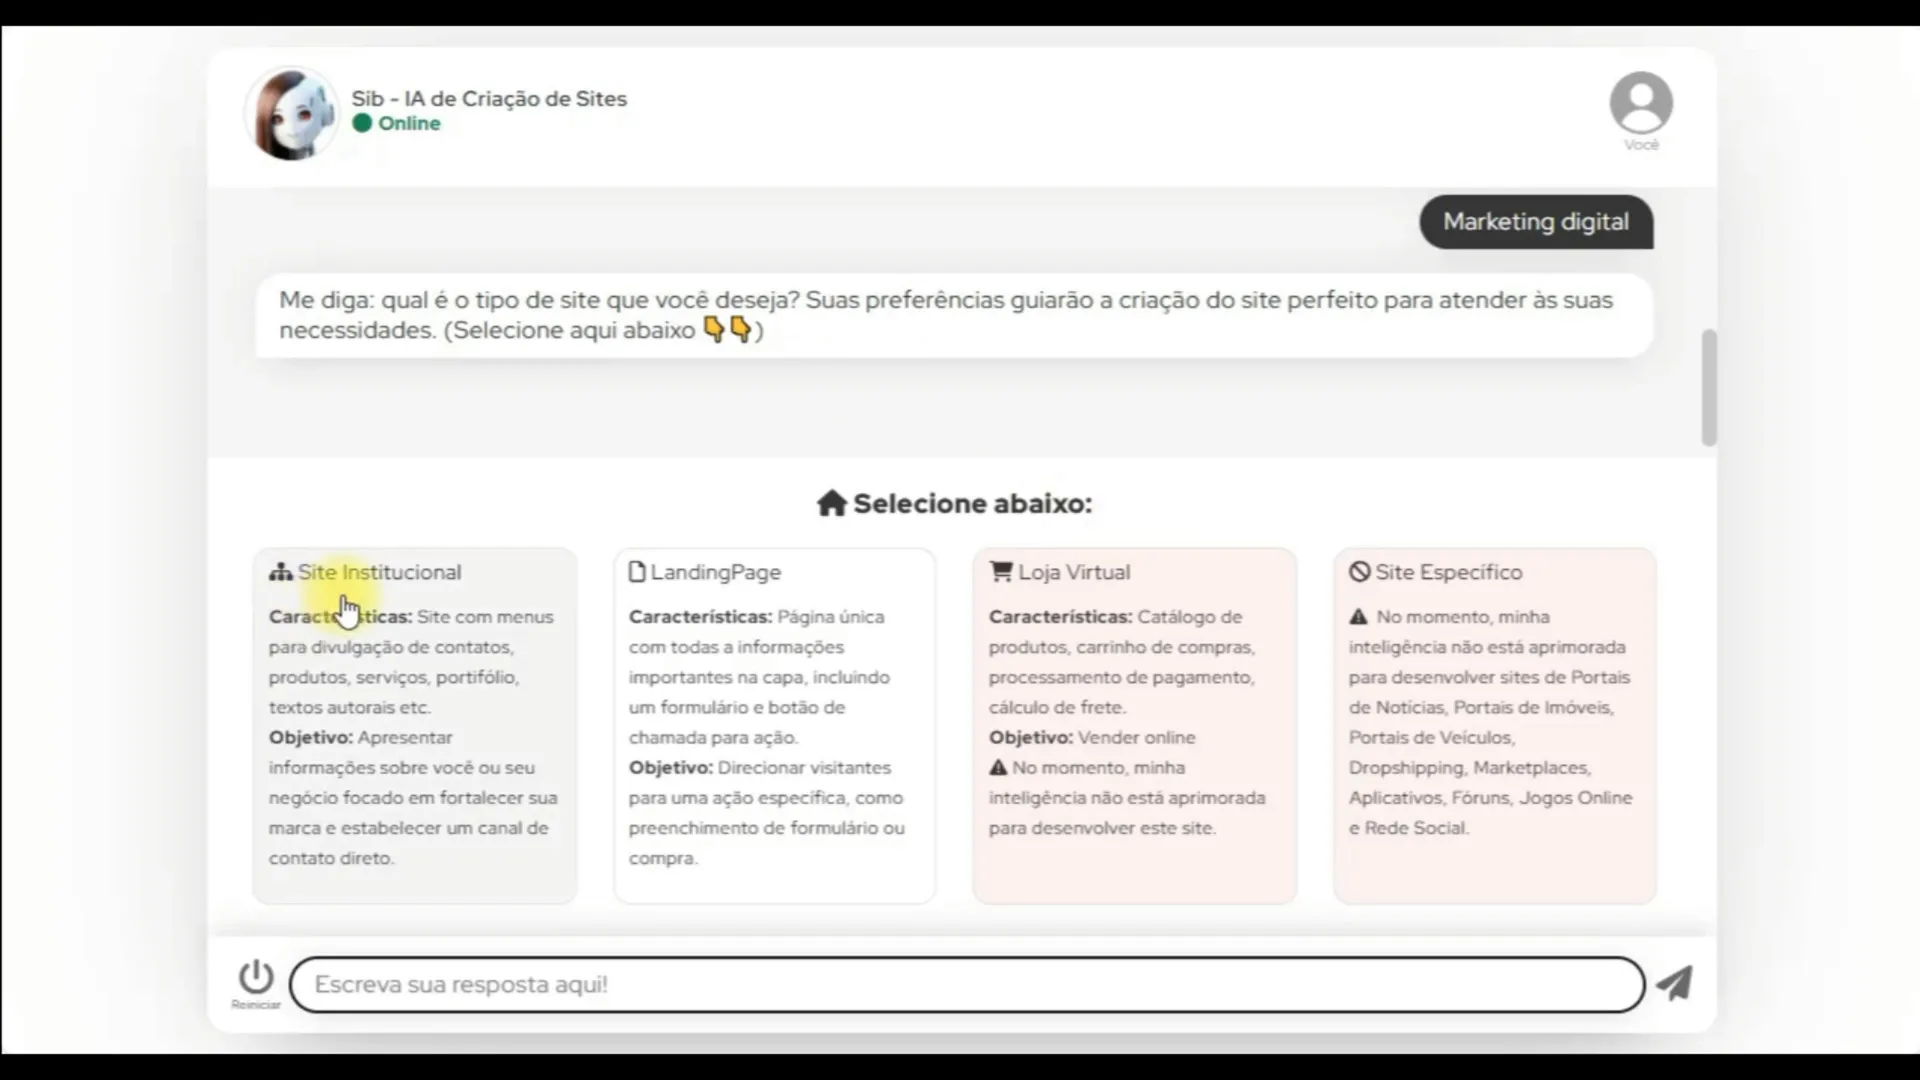The height and width of the screenshot is (1080, 1920).
Task: Focus the Escreva sua resposta aqui field
Action: (966, 985)
